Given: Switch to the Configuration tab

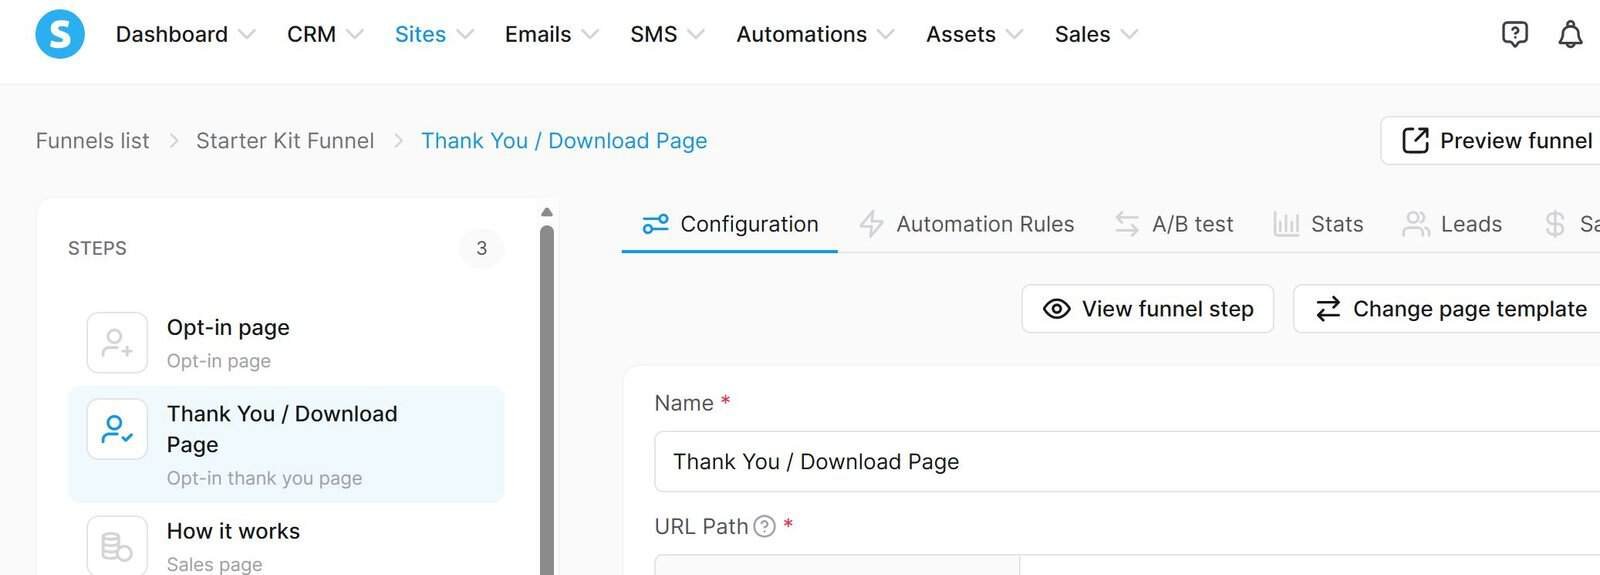Looking at the screenshot, I should tap(730, 224).
